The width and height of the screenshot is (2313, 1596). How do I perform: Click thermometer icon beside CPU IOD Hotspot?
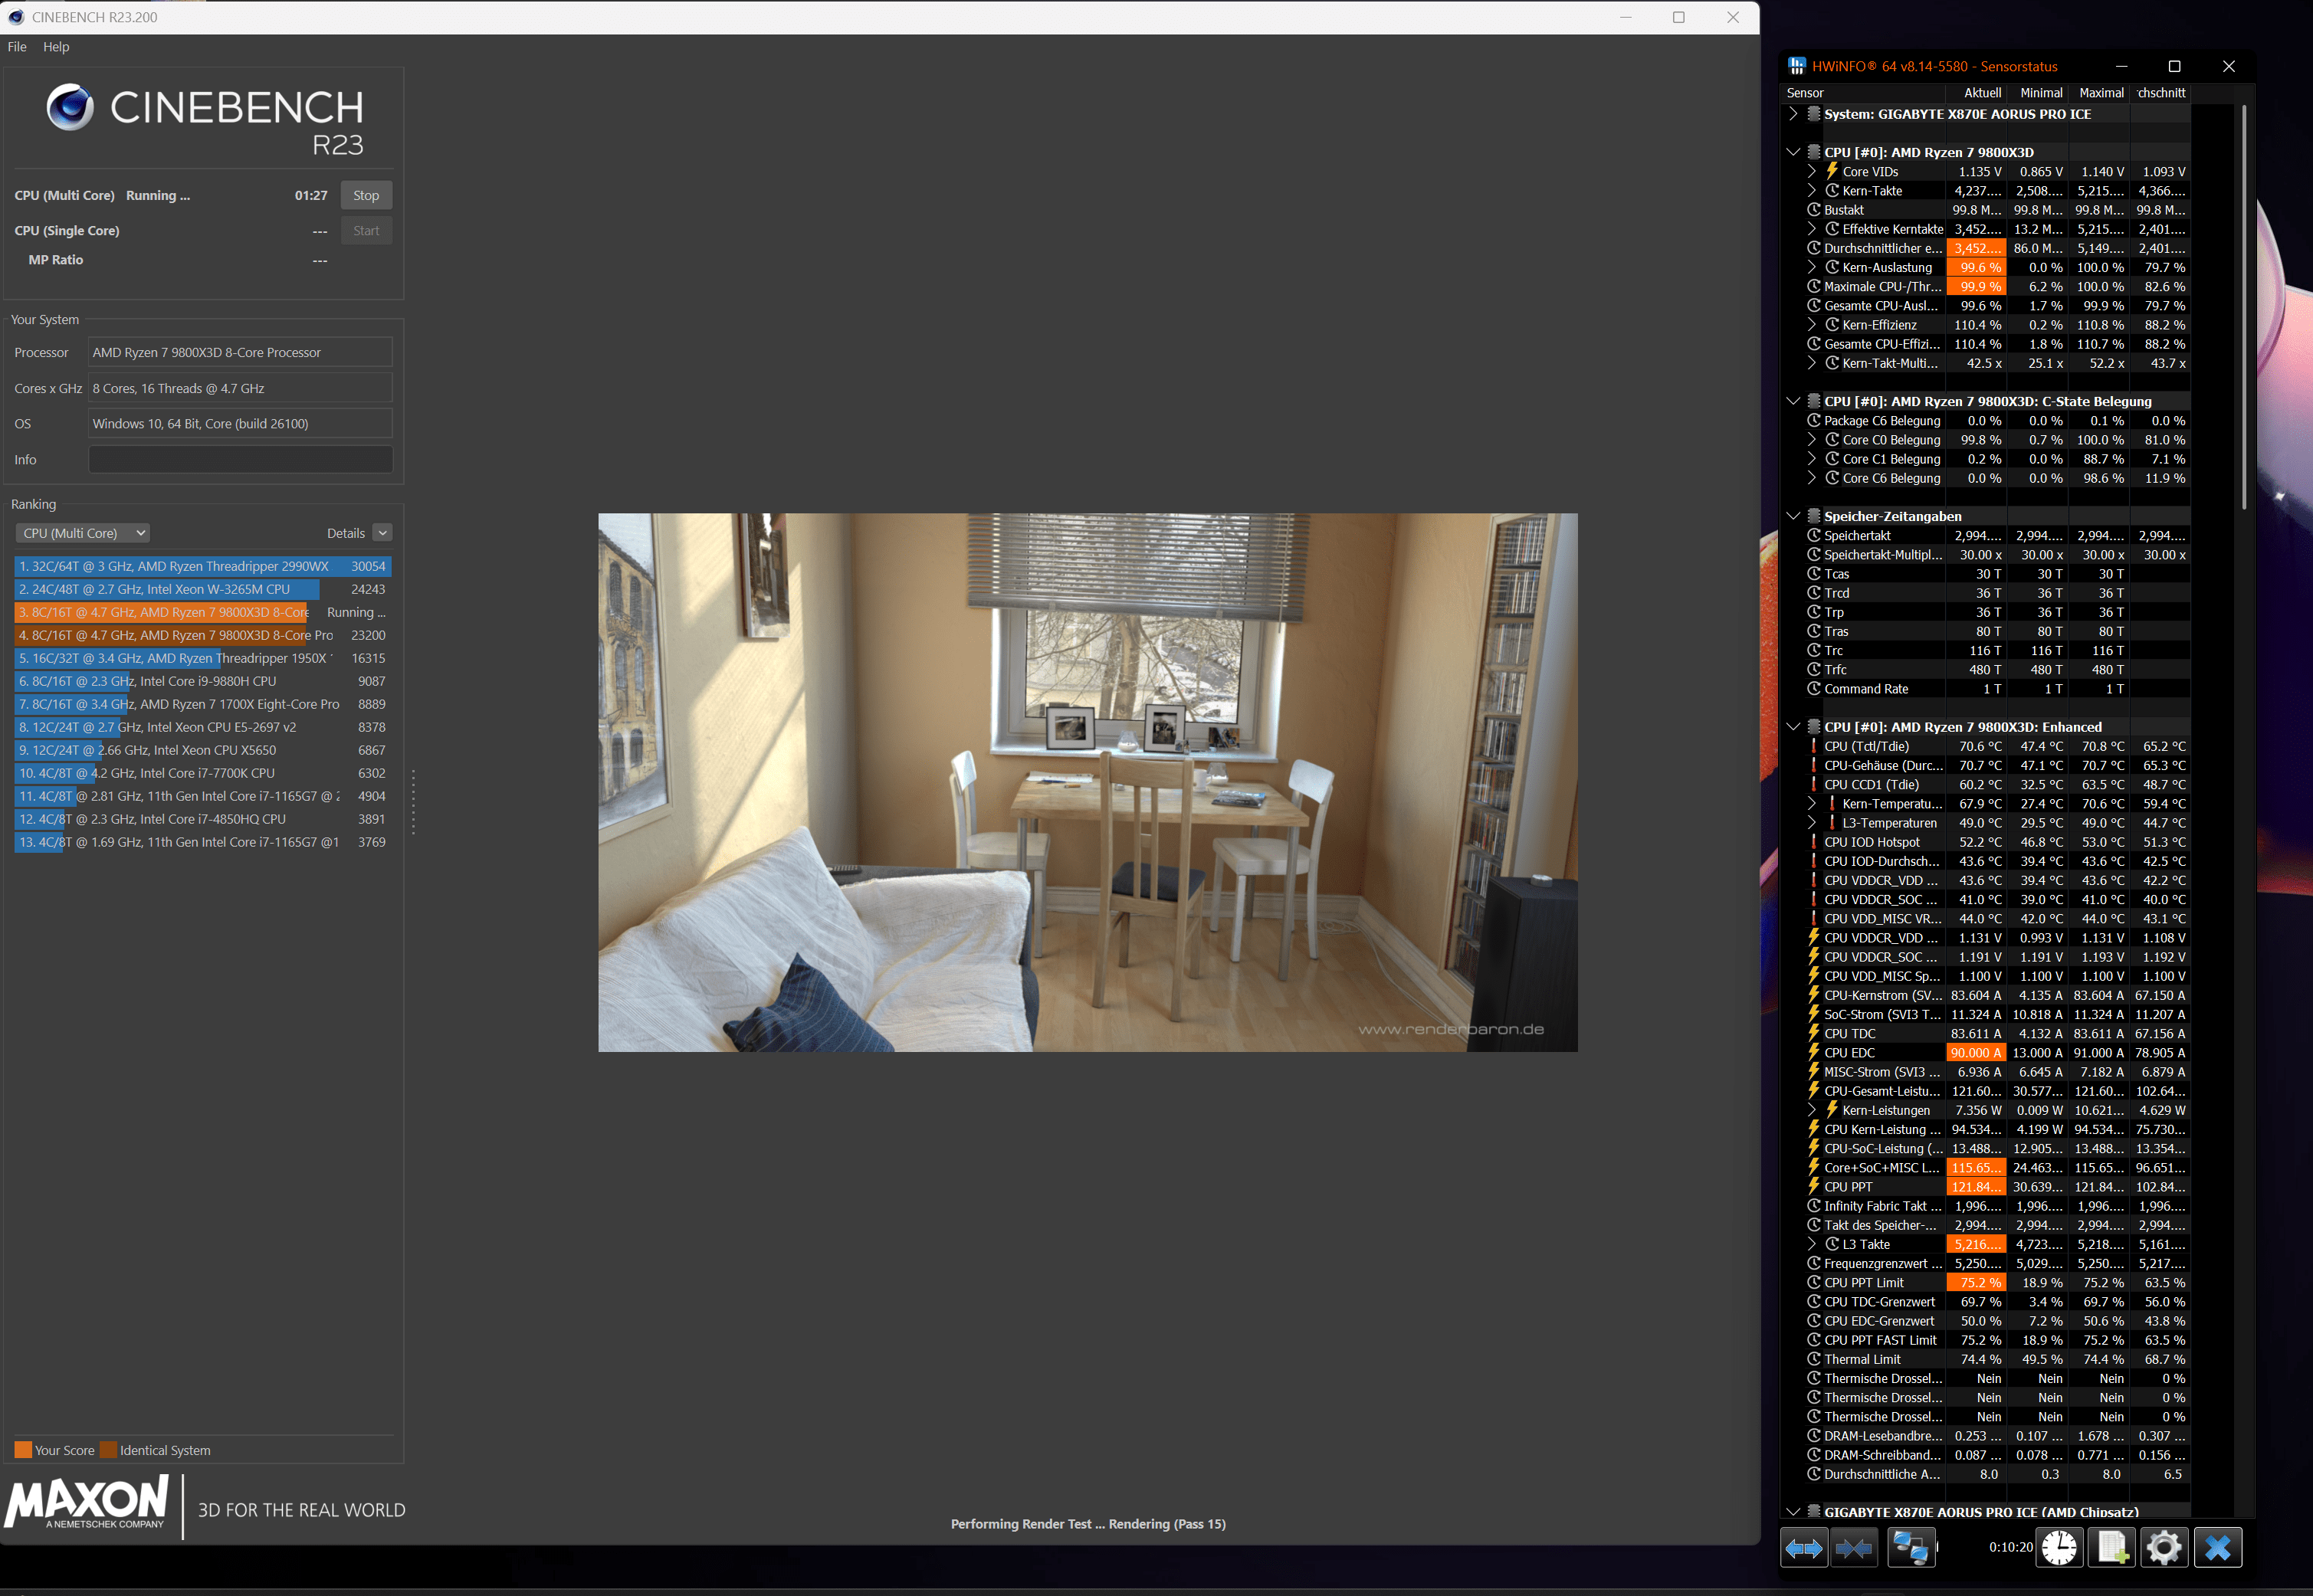[1814, 842]
